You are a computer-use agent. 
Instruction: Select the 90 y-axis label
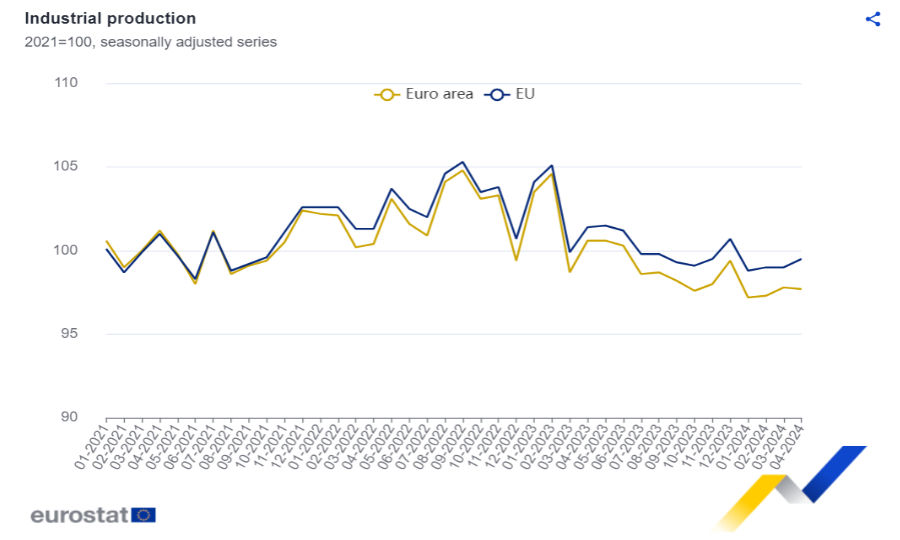tap(69, 418)
